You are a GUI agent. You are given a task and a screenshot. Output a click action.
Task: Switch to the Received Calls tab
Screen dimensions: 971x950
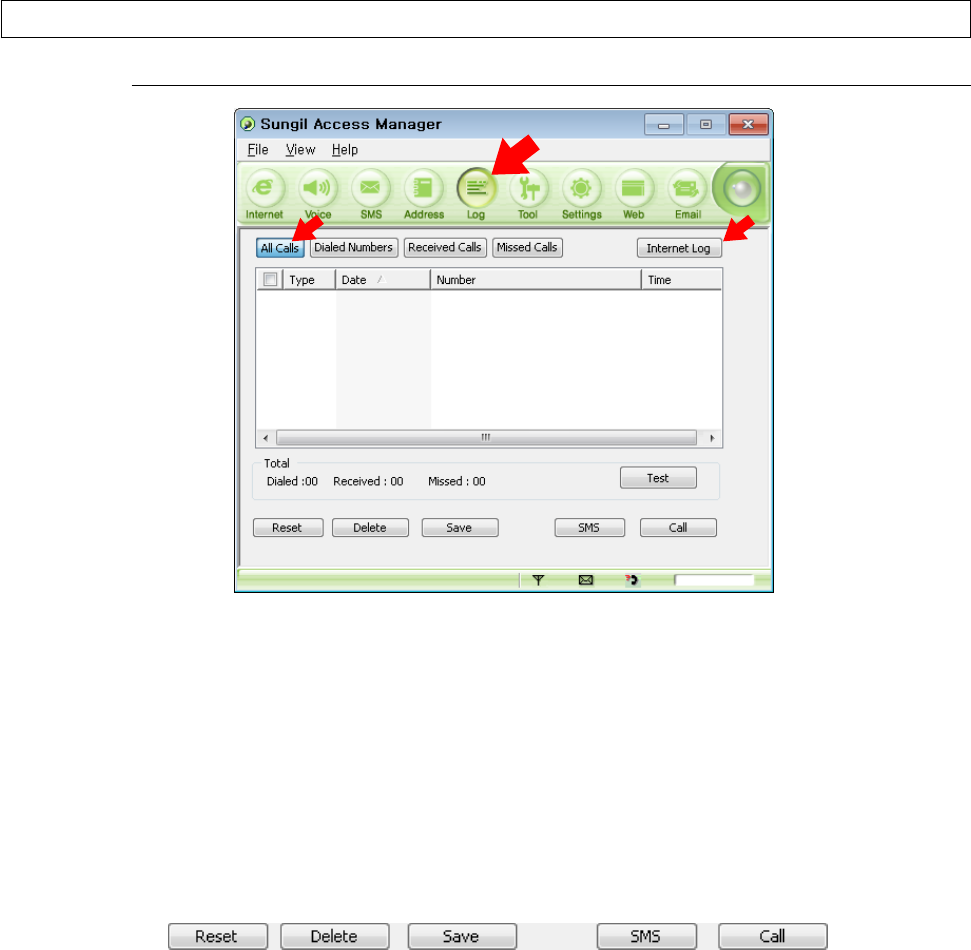click(445, 248)
